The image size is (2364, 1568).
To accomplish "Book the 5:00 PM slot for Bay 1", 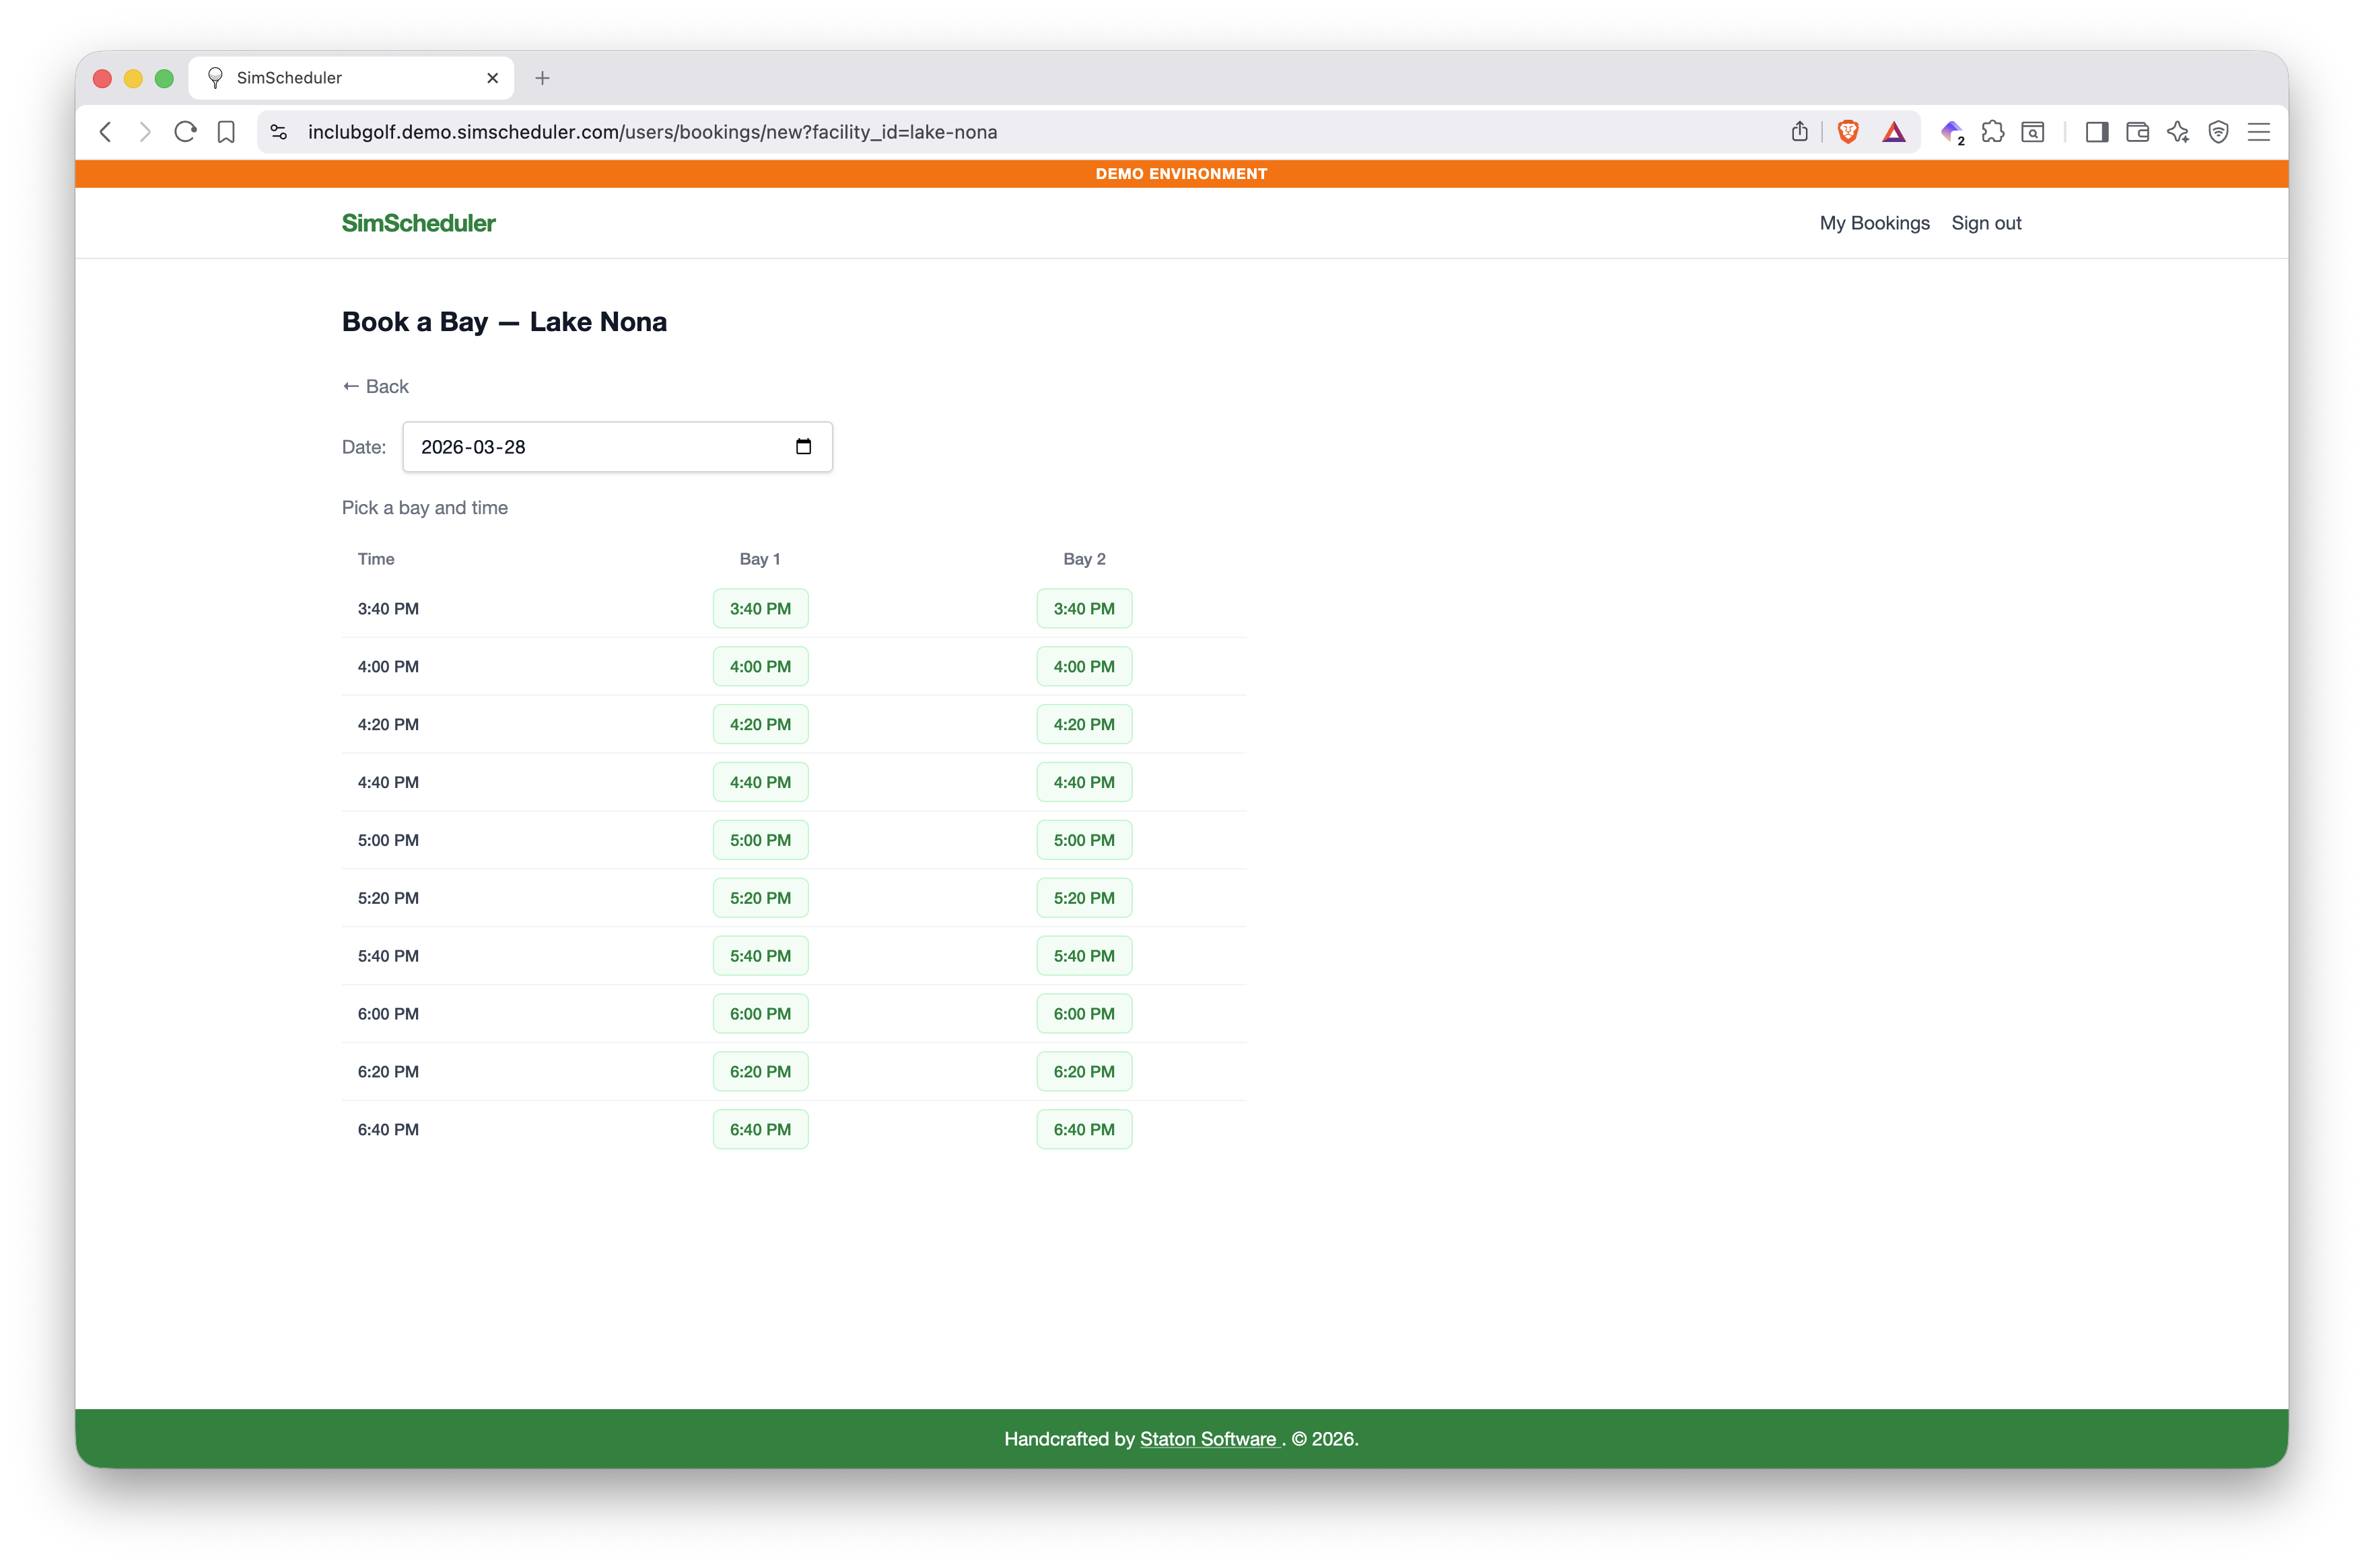I will pyautogui.click(x=760, y=840).
